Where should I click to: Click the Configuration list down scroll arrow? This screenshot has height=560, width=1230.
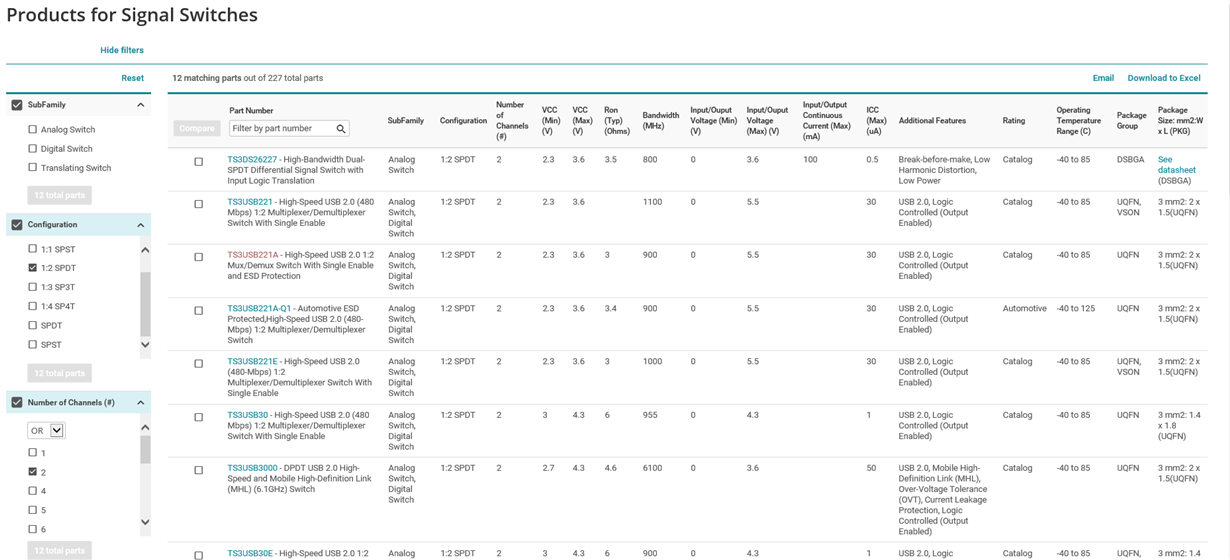click(145, 345)
